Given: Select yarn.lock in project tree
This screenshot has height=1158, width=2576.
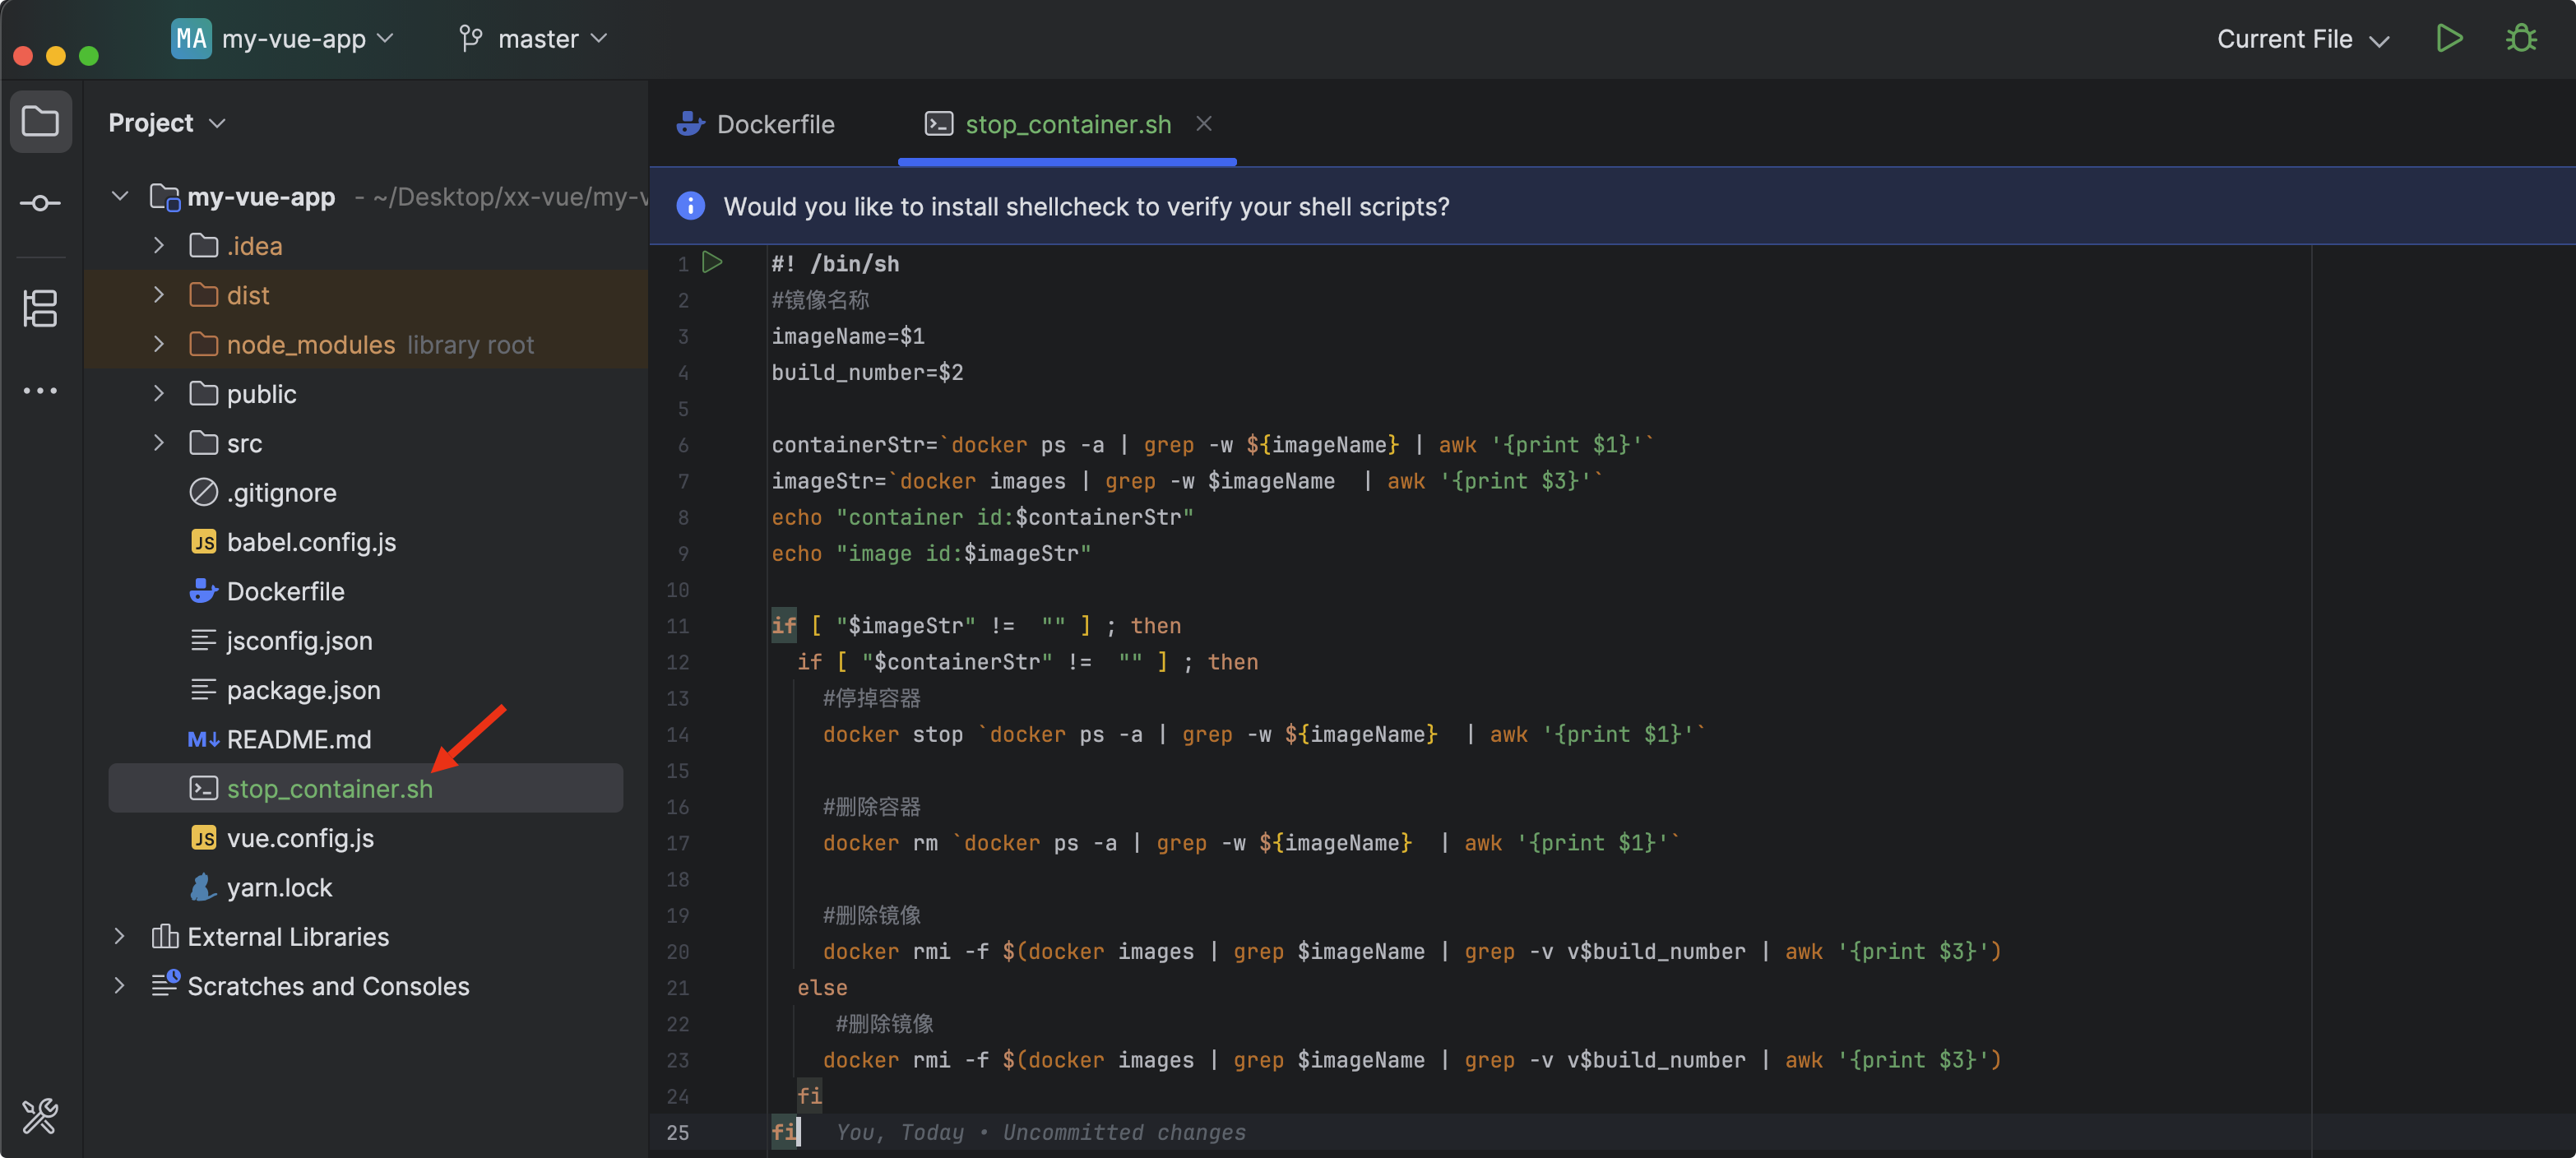Looking at the screenshot, I should (279, 887).
